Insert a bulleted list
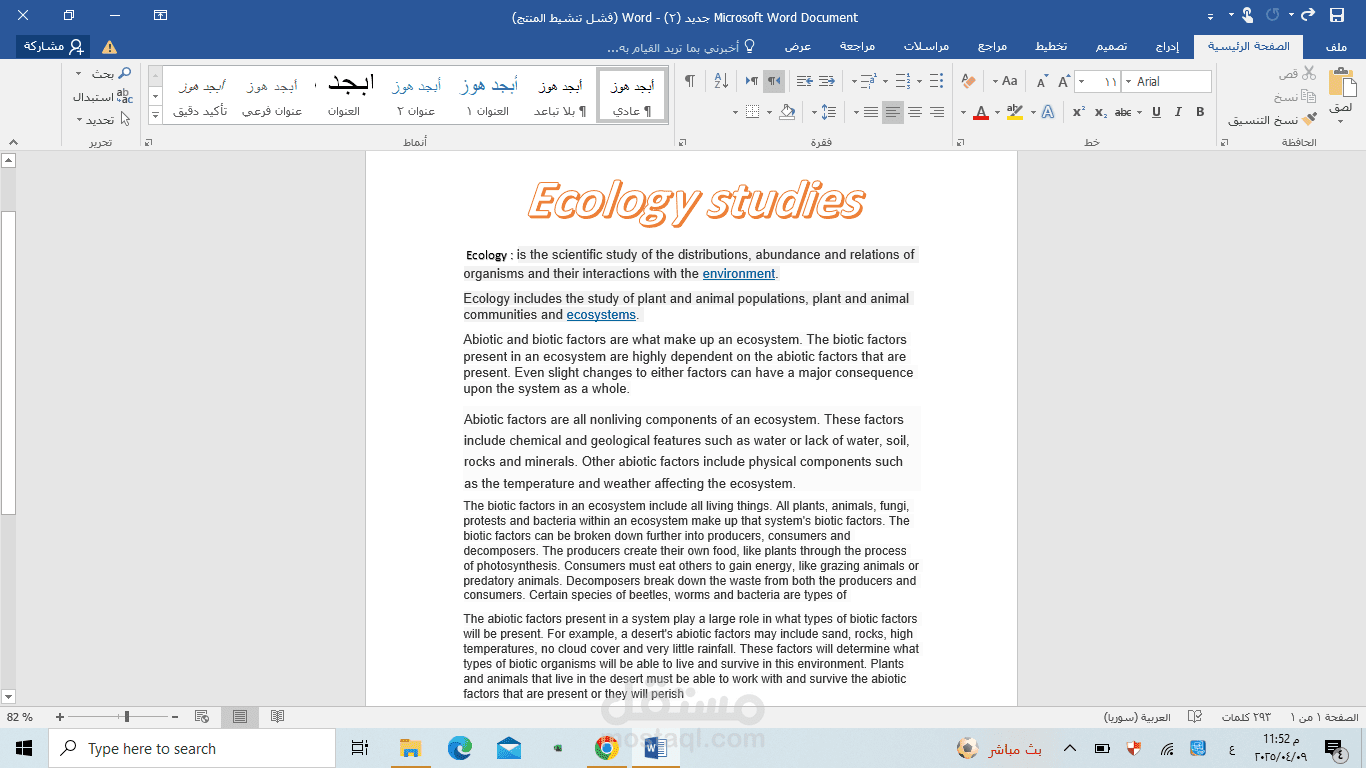 coord(936,81)
